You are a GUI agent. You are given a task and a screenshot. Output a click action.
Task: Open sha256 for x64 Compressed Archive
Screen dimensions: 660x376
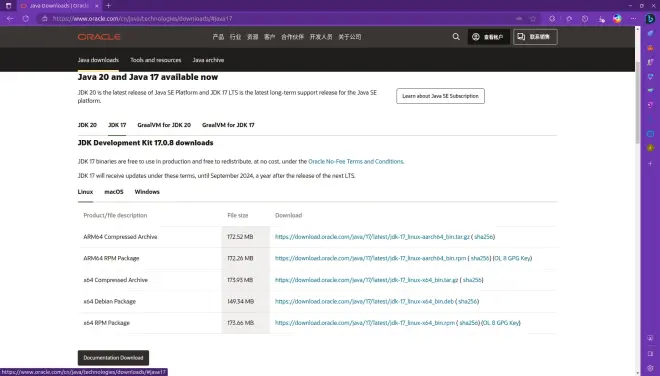point(472,280)
